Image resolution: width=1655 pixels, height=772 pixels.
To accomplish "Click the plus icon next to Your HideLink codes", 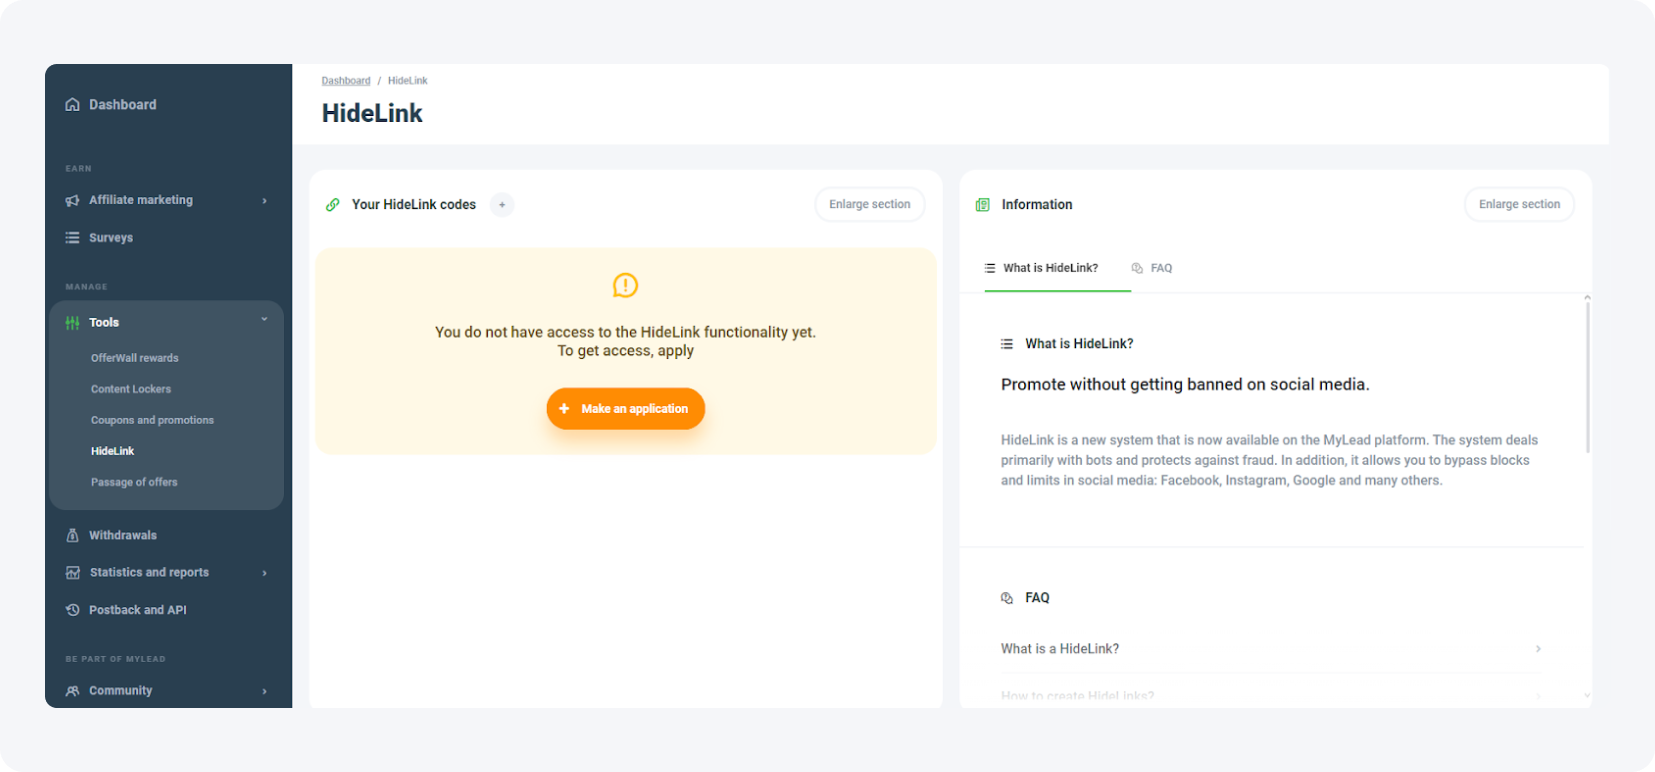I will point(502,205).
